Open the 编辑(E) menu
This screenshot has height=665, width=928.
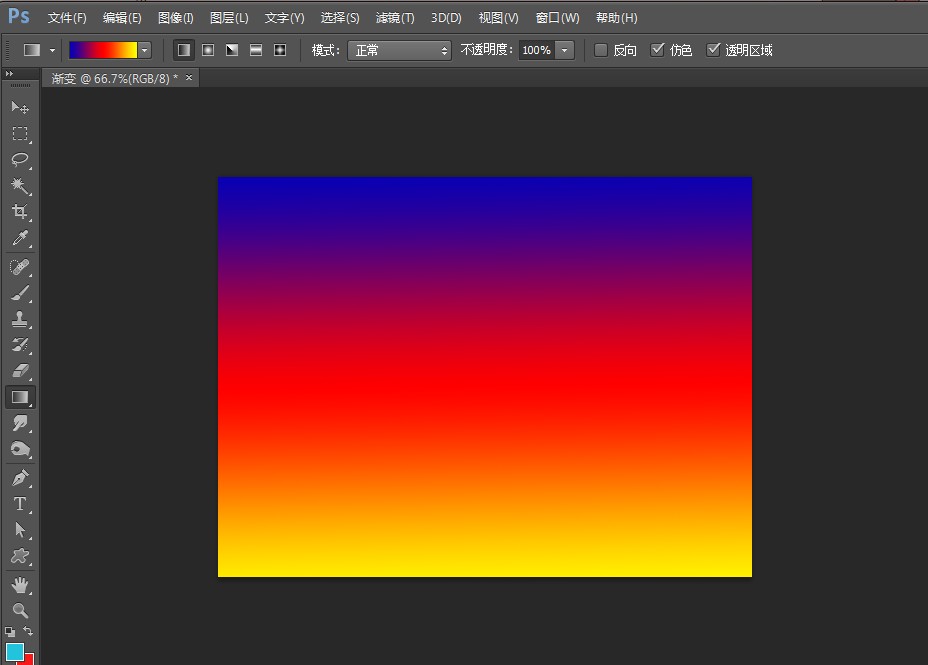click(x=122, y=18)
